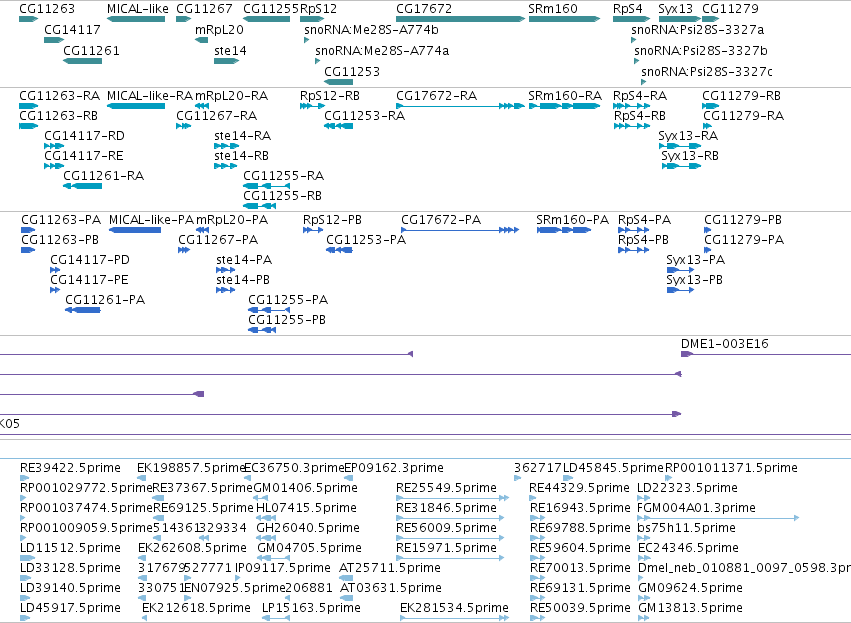851x623 pixels.
Task: Select the CG14117-RE transcript label
Action: coord(84,156)
